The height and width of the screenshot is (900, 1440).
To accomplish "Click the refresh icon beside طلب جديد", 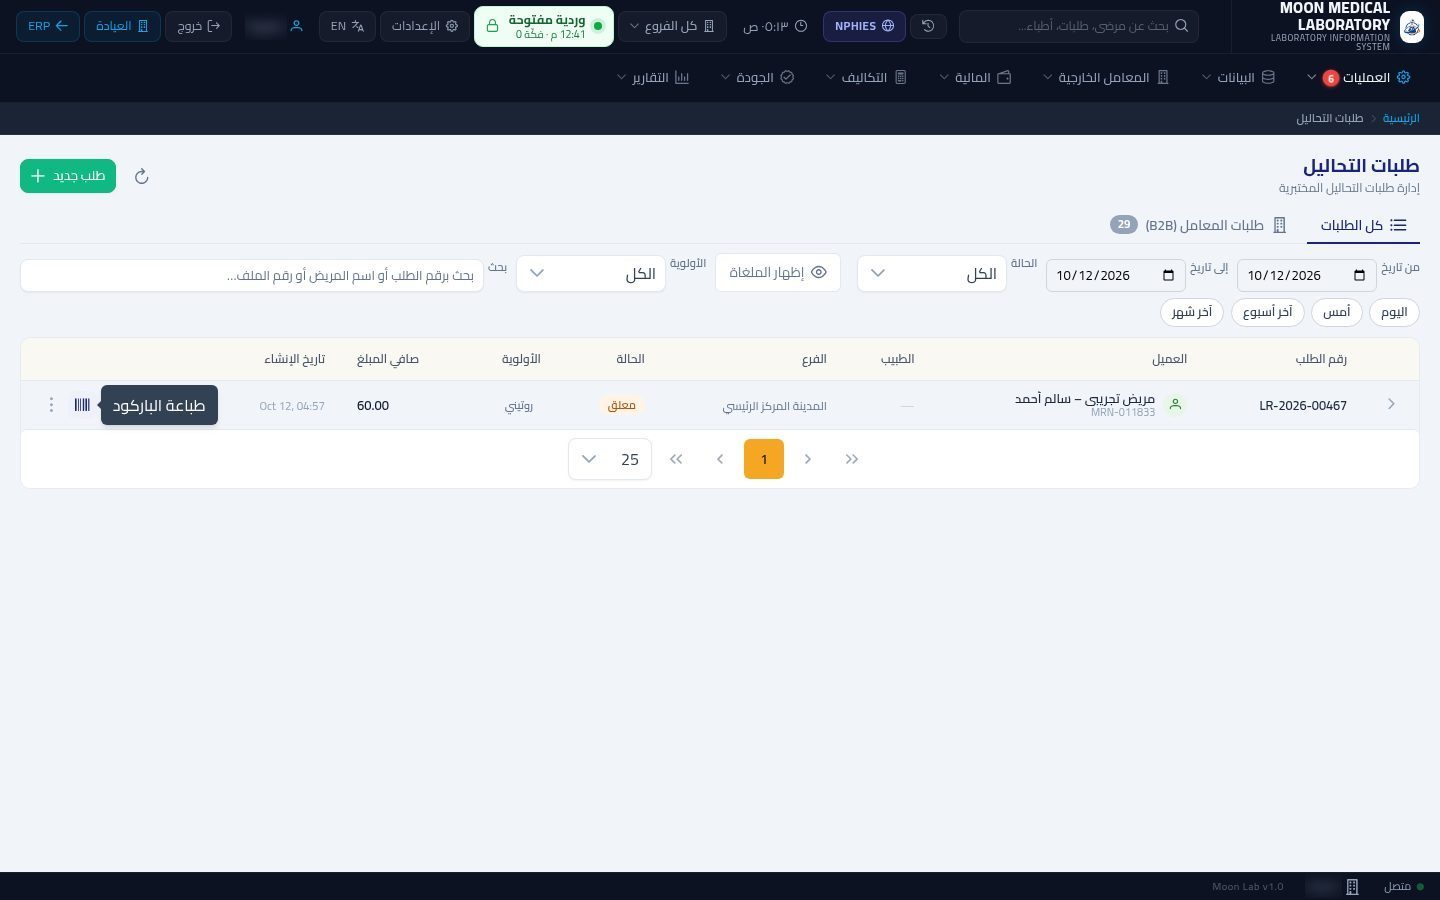I will pos(142,176).
